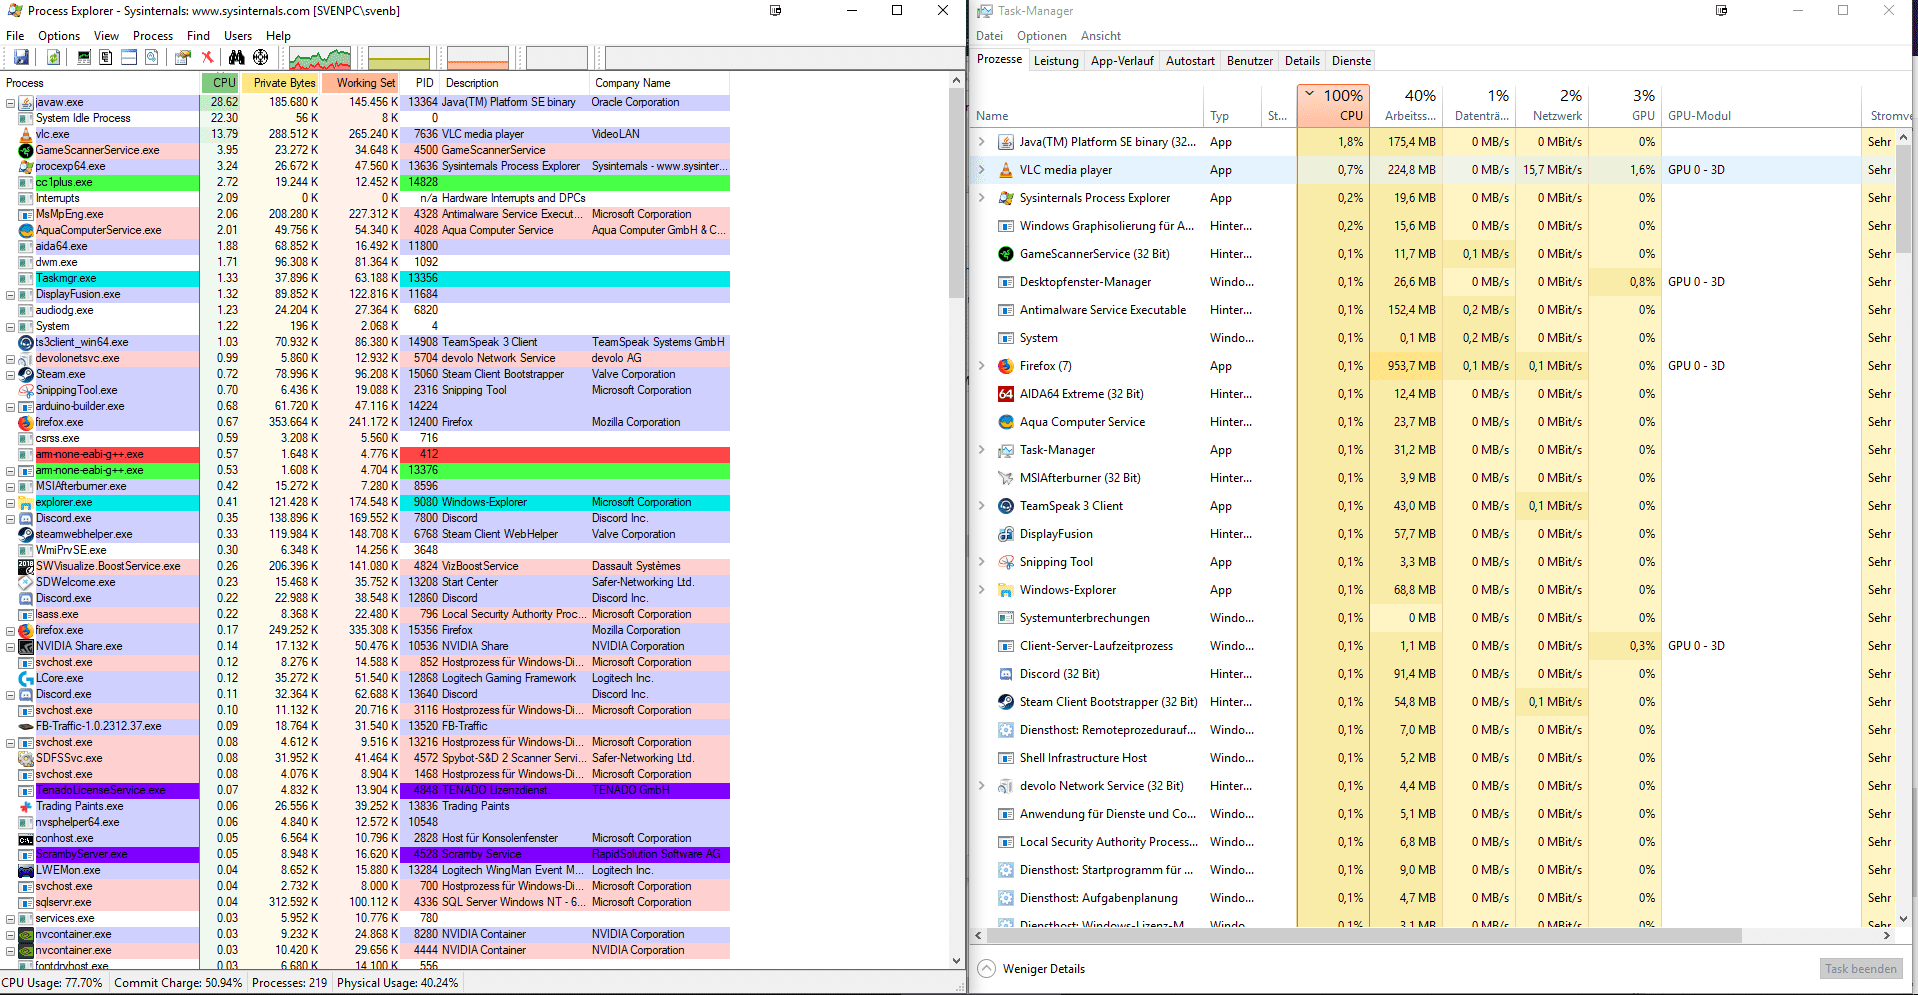
Task: Collapse the javaw.exe tree node
Action: 10,103
